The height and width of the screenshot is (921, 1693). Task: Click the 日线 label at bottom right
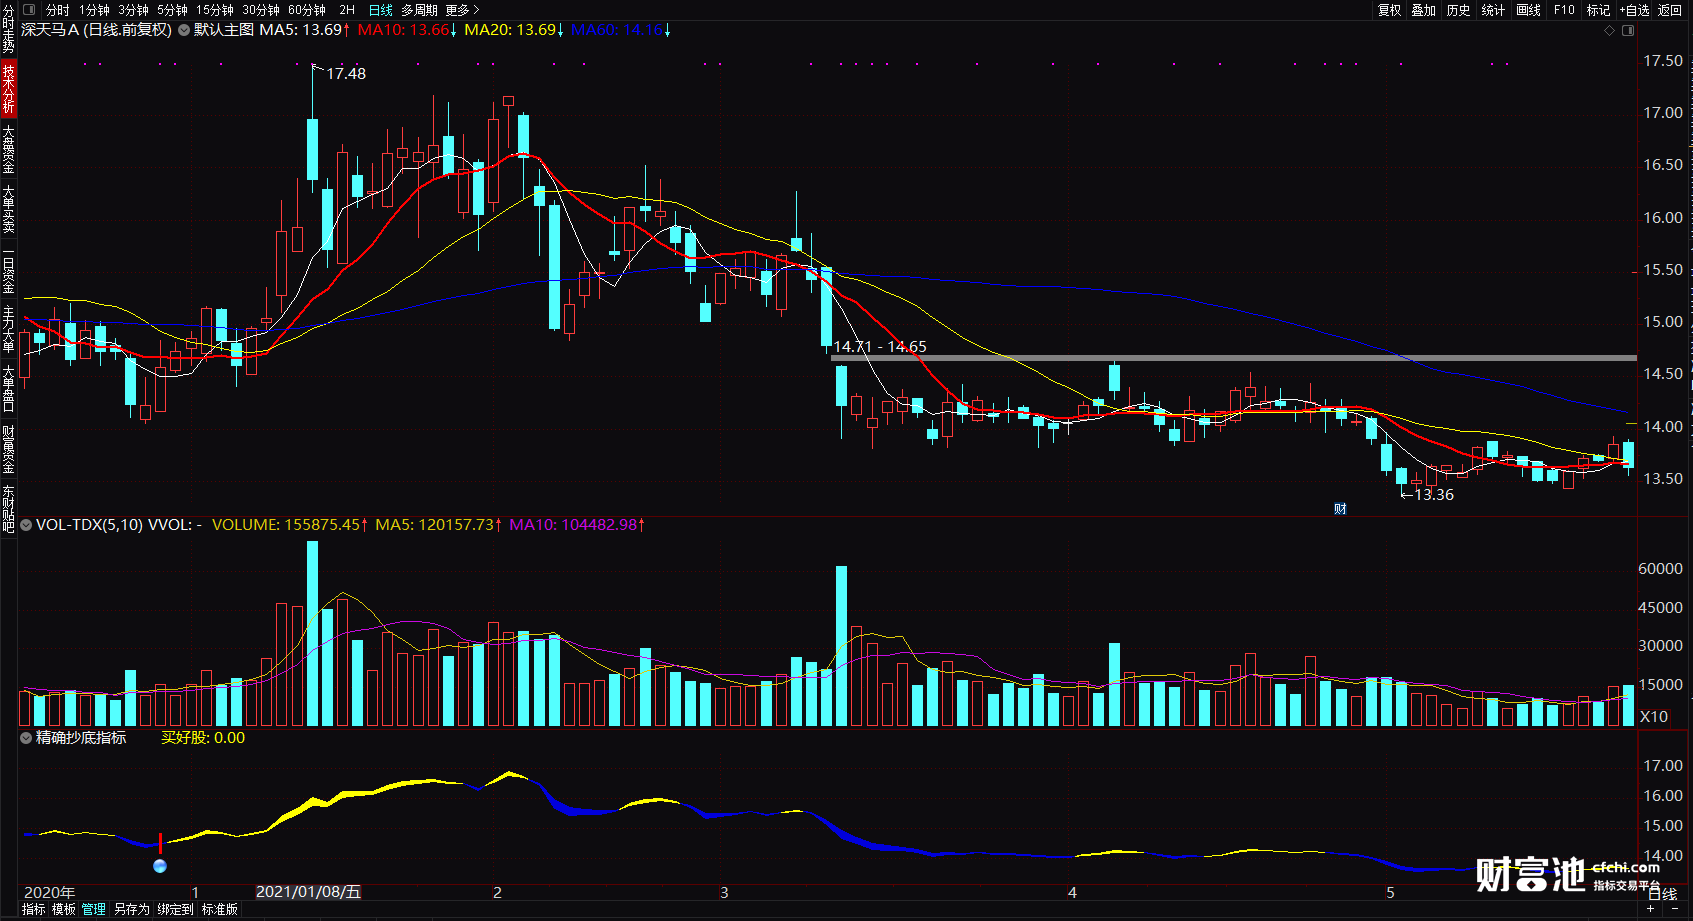(1662, 894)
